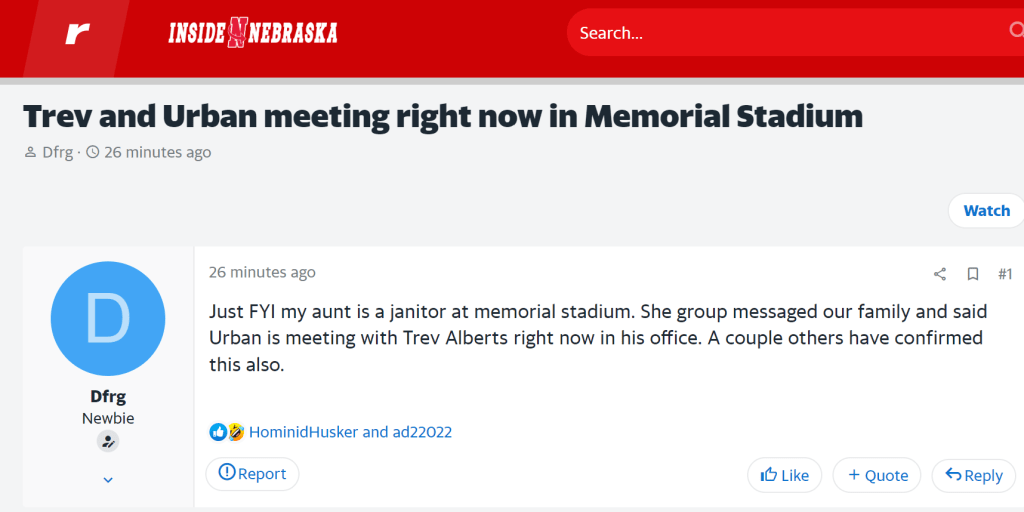Click the Rivals 'r' logo icon
The image size is (1024, 512).
point(77,34)
